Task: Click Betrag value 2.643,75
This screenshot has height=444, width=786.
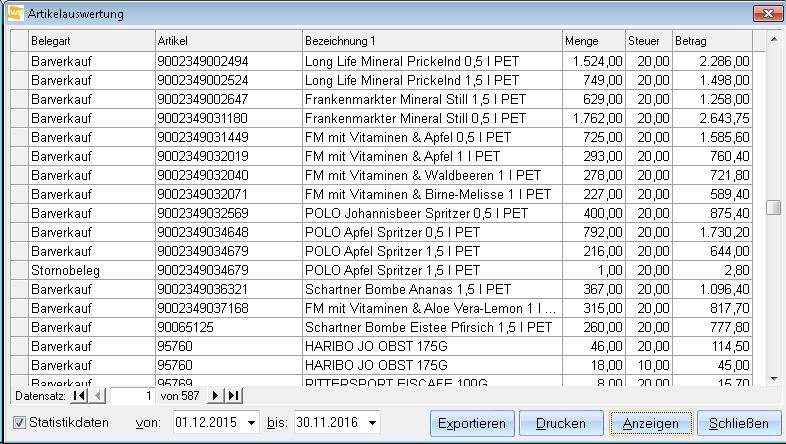Action: point(724,118)
